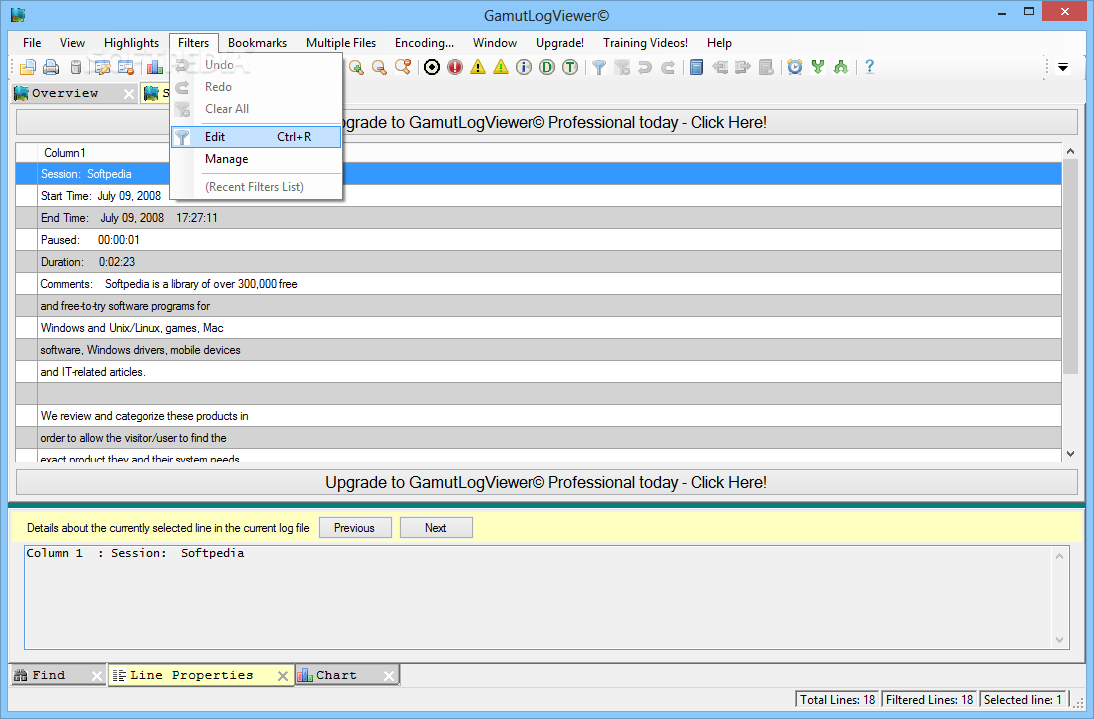Screen dimensions: 1094x719
Task: Click the toolbar undo arrow icon
Action: 645,67
